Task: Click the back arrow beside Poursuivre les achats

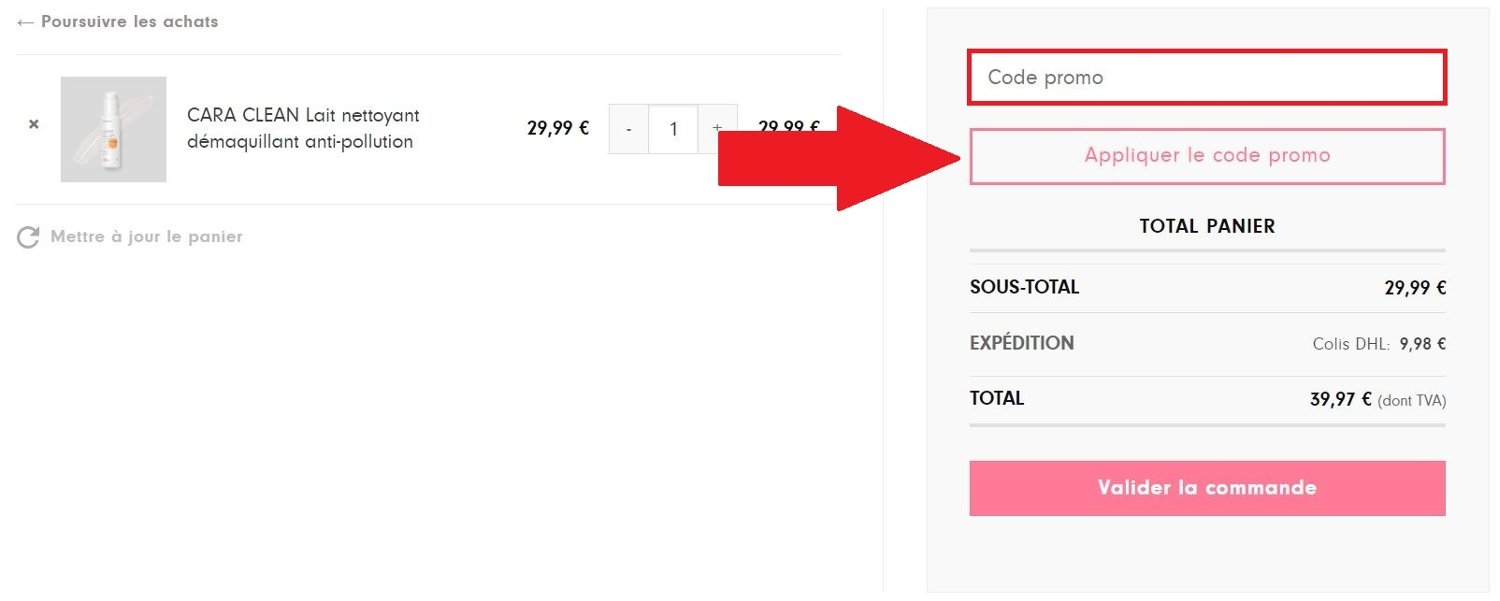Action: (24, 21)
